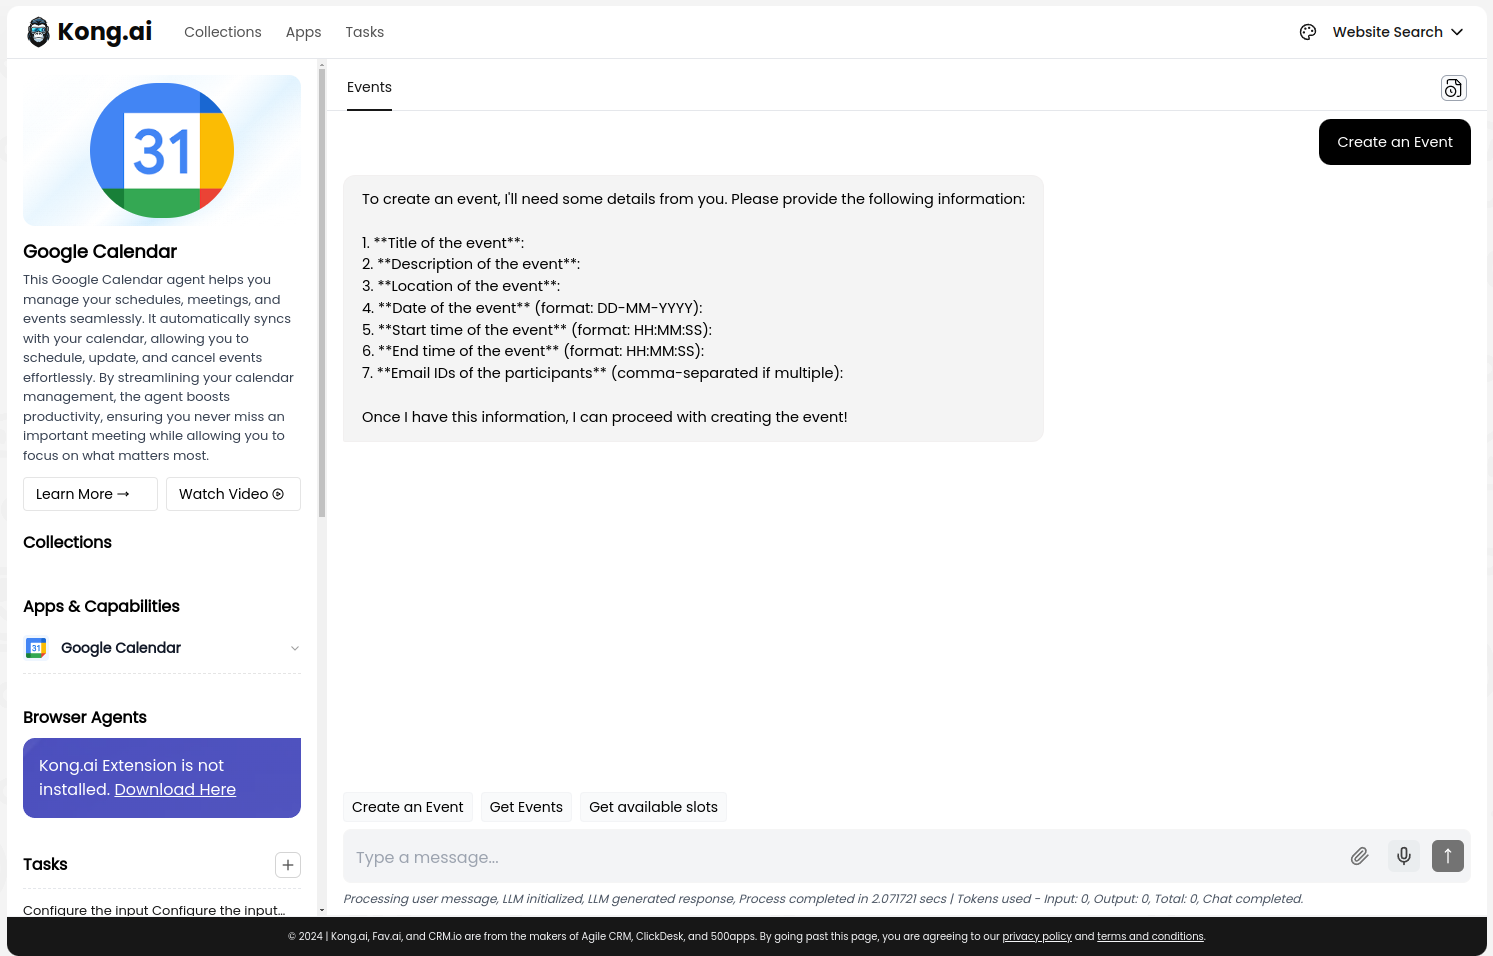Click the Get available slots chip
This screenshot has width=1493, height=956.
(653, 807)
